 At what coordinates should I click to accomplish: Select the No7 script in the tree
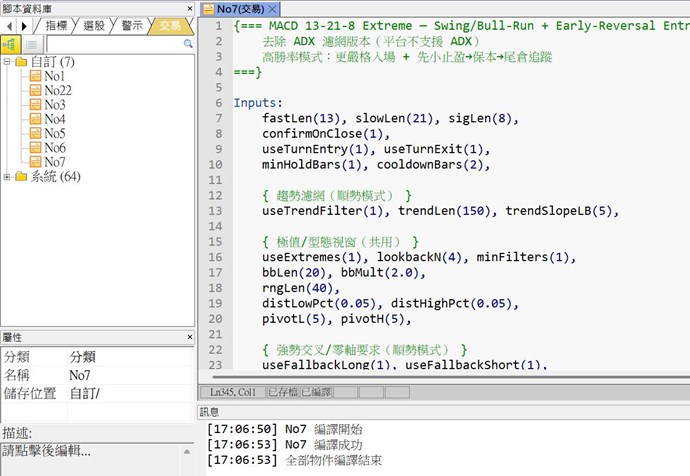pos(54,162)
